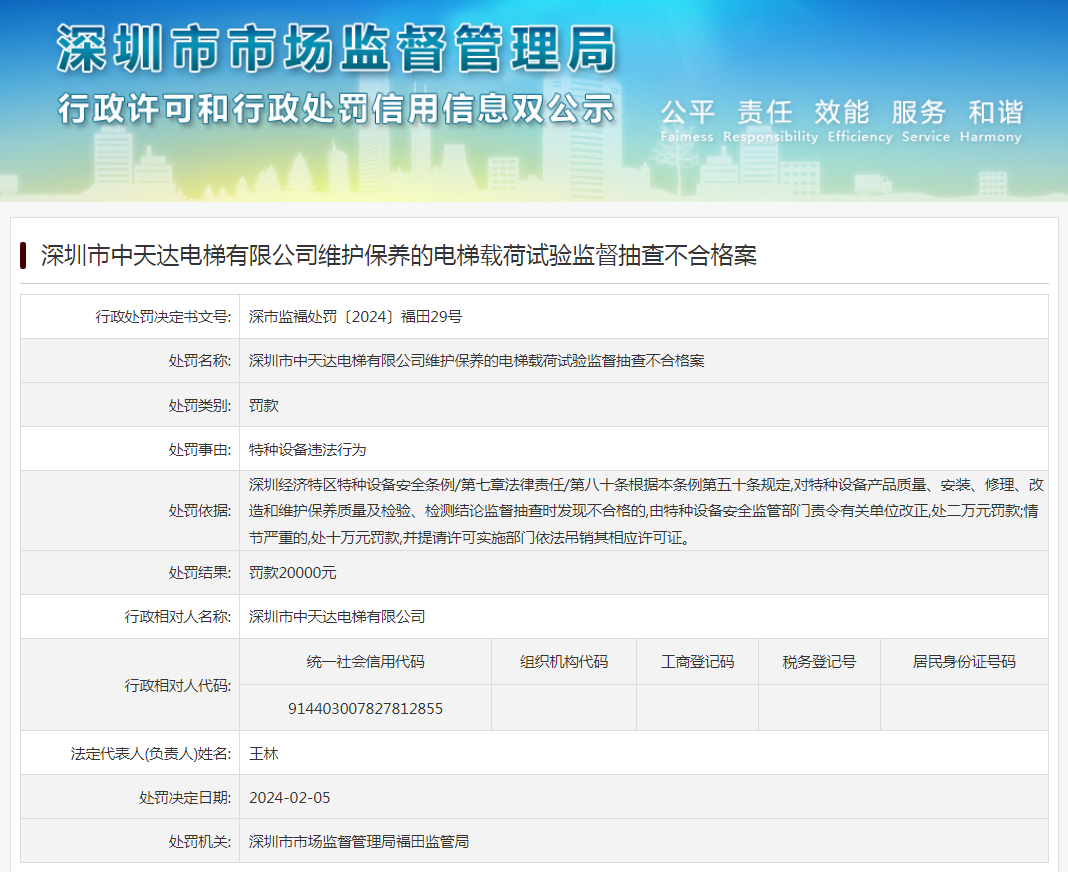
Task: Click the 处罚依据 legal basis paragraph
Action: (645, 511)
